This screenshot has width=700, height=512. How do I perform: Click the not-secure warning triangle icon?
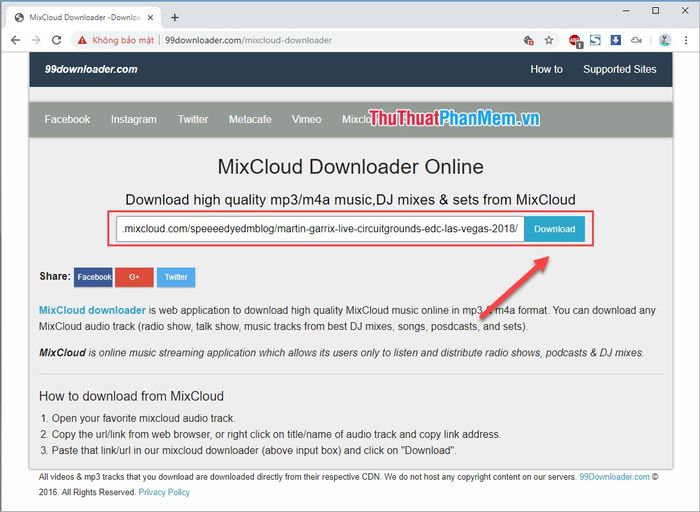[82, 40]
